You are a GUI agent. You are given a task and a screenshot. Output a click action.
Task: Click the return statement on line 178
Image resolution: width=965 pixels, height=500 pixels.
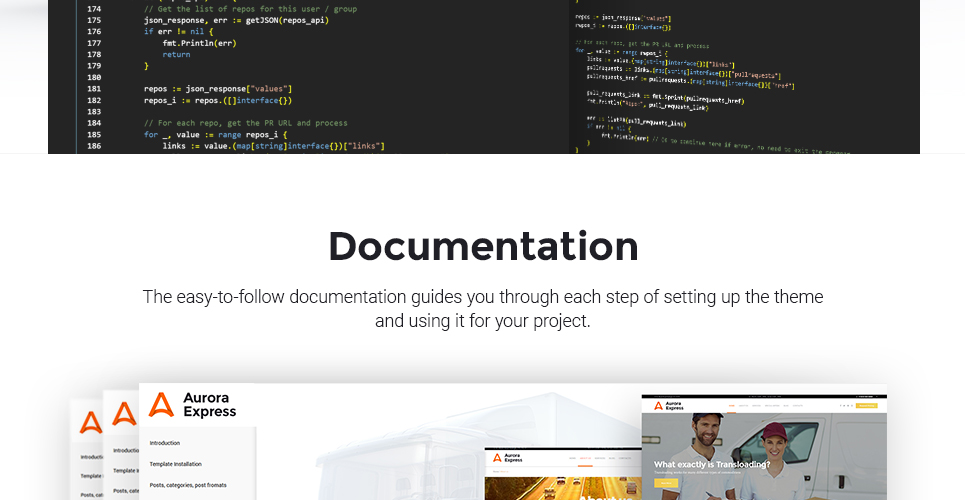(176, 54)
